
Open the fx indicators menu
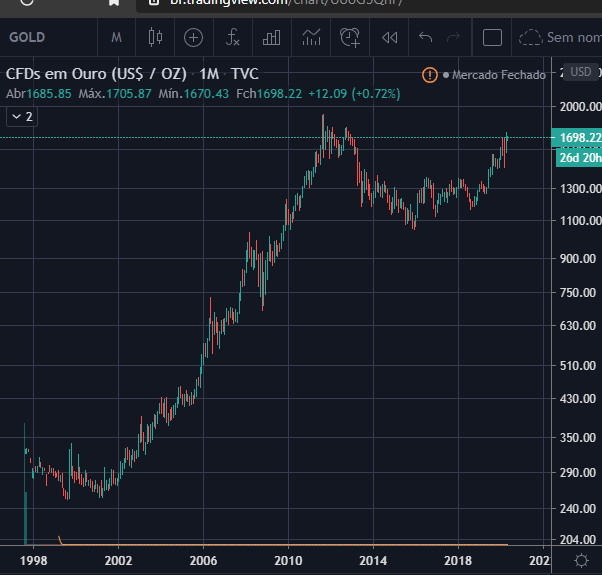(x=233, y=38)
